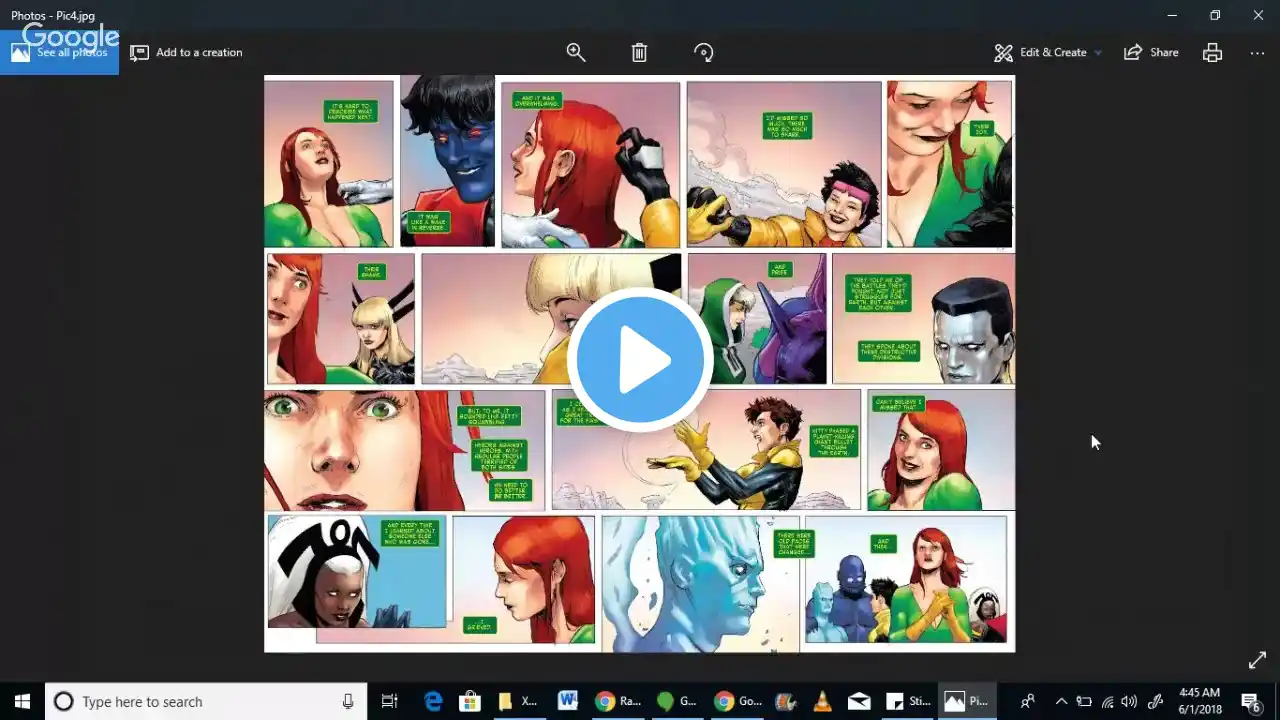This screenshot has width=1280, height=720.
Task: Expand the Edit & Create dropdown arrow
Action: coord(1098,53)
